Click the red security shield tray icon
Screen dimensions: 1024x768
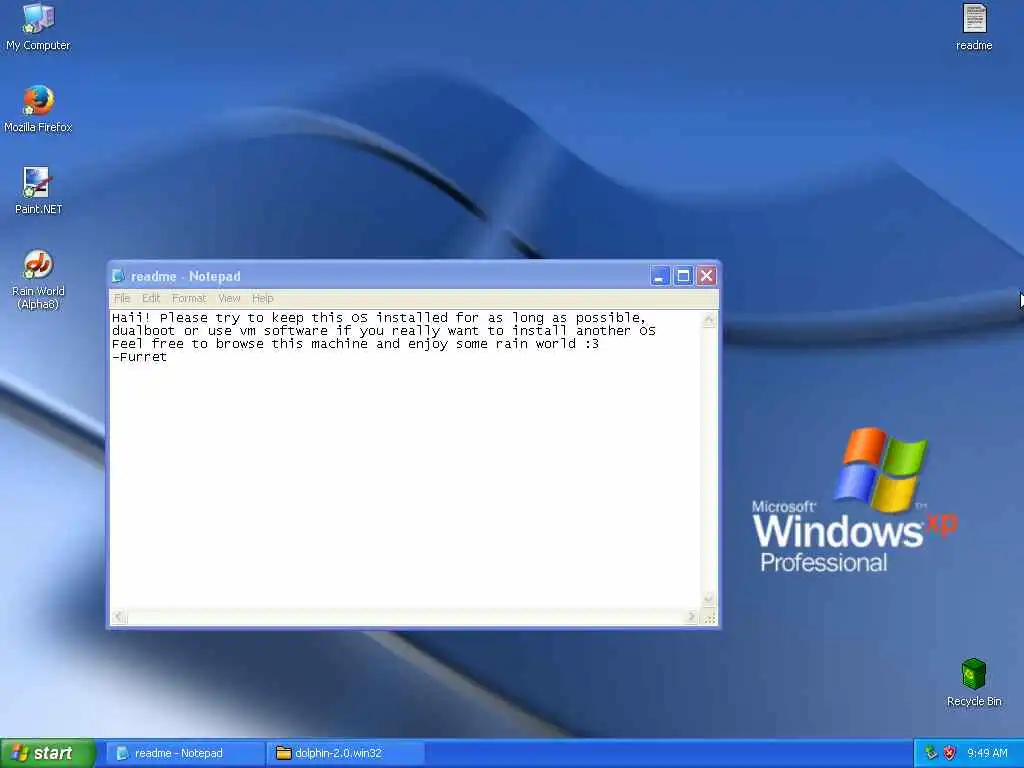[950, 753]
